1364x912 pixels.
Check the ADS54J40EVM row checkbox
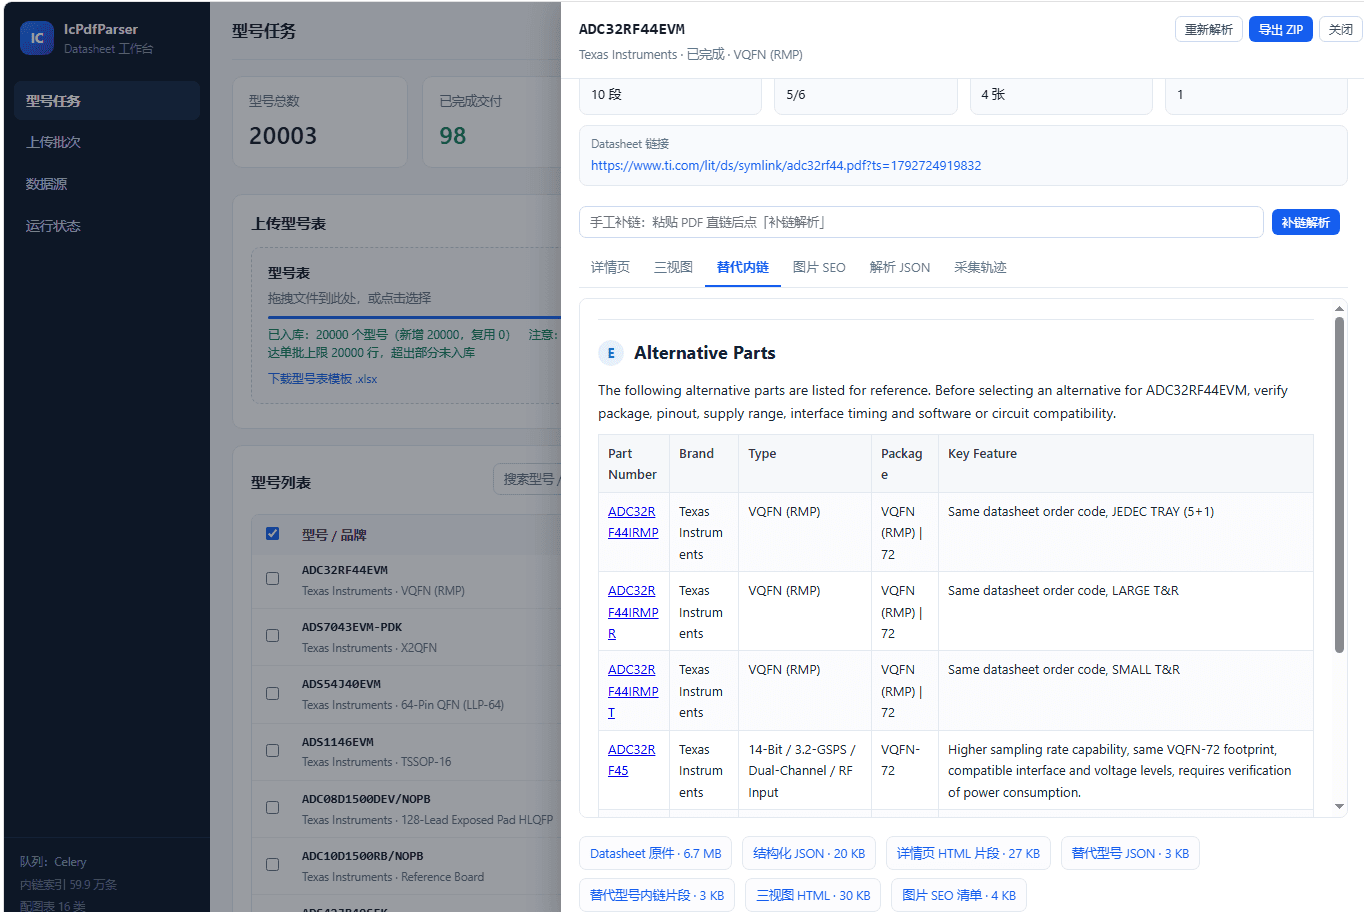(272, 693)
